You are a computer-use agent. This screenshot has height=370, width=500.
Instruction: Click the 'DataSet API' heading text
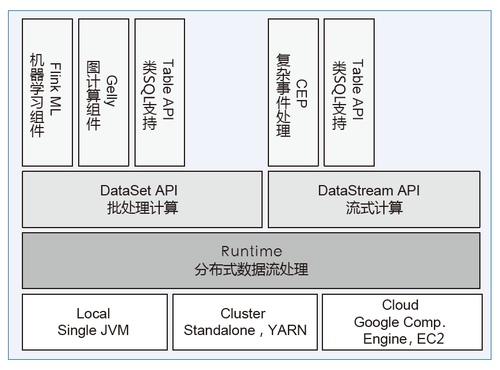pyautogui.click(x=139, y=191)
